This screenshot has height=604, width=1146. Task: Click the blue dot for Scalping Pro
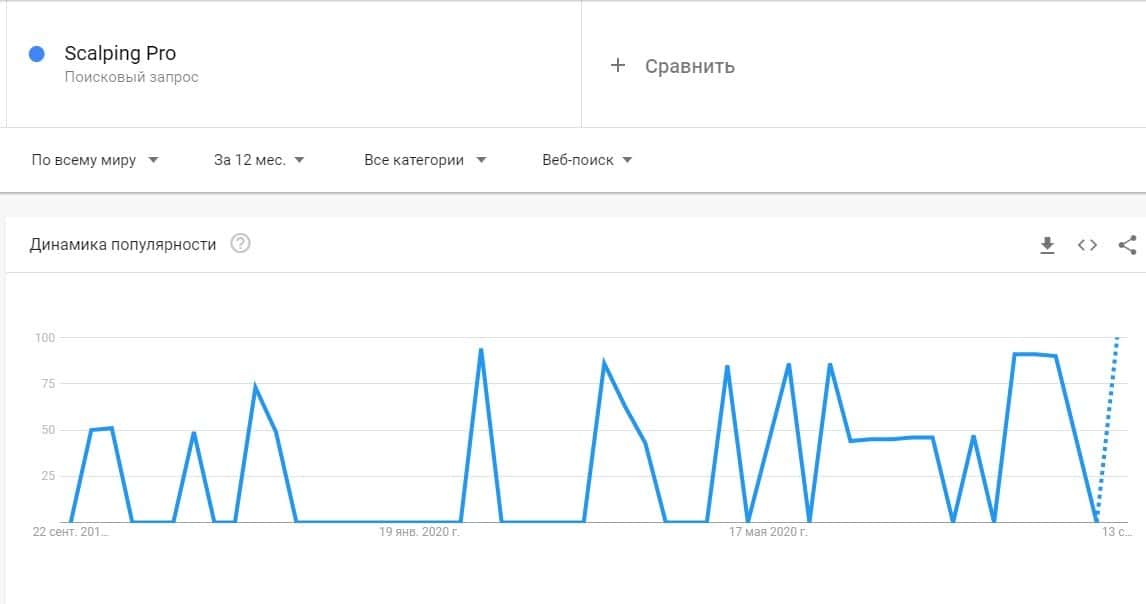(37, 54)
